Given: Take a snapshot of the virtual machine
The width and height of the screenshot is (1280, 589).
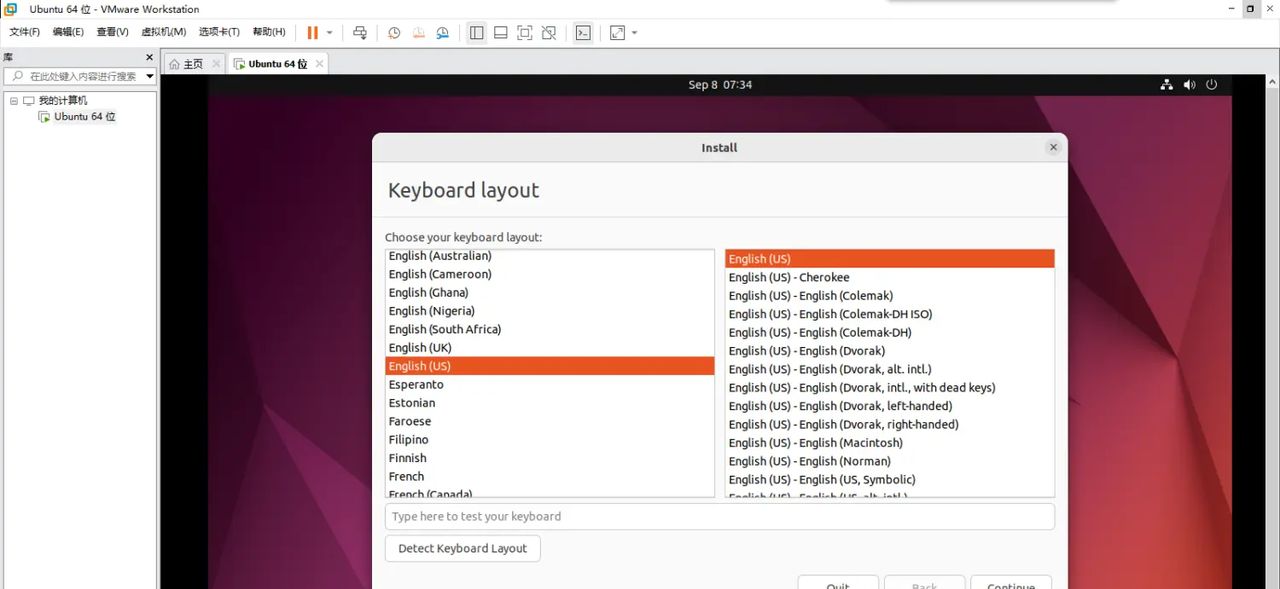Looking at the screenshot, I should 394,33.
